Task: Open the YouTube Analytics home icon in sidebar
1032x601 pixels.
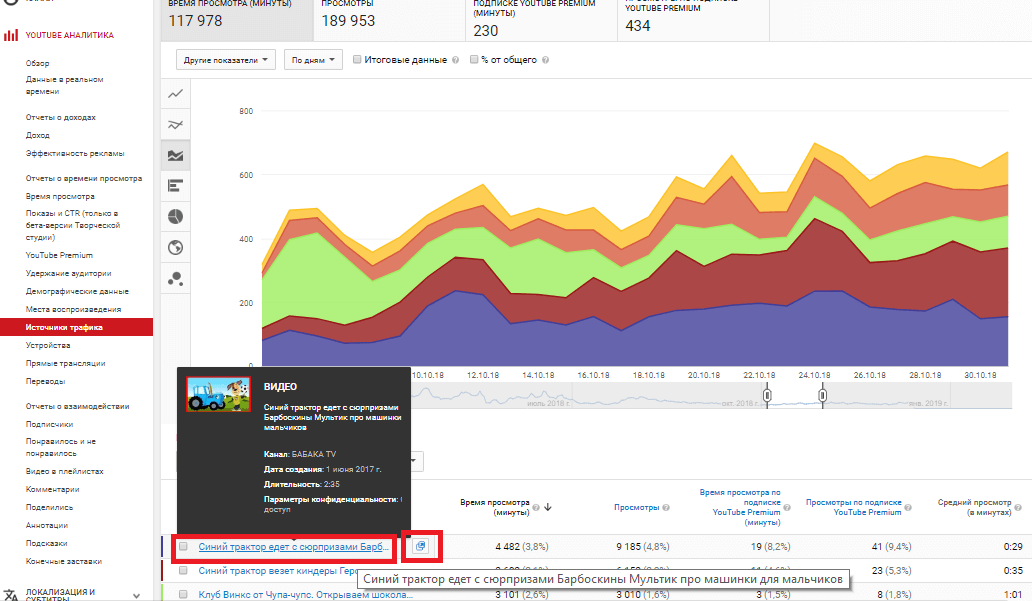Action: [x=11, y=36]
